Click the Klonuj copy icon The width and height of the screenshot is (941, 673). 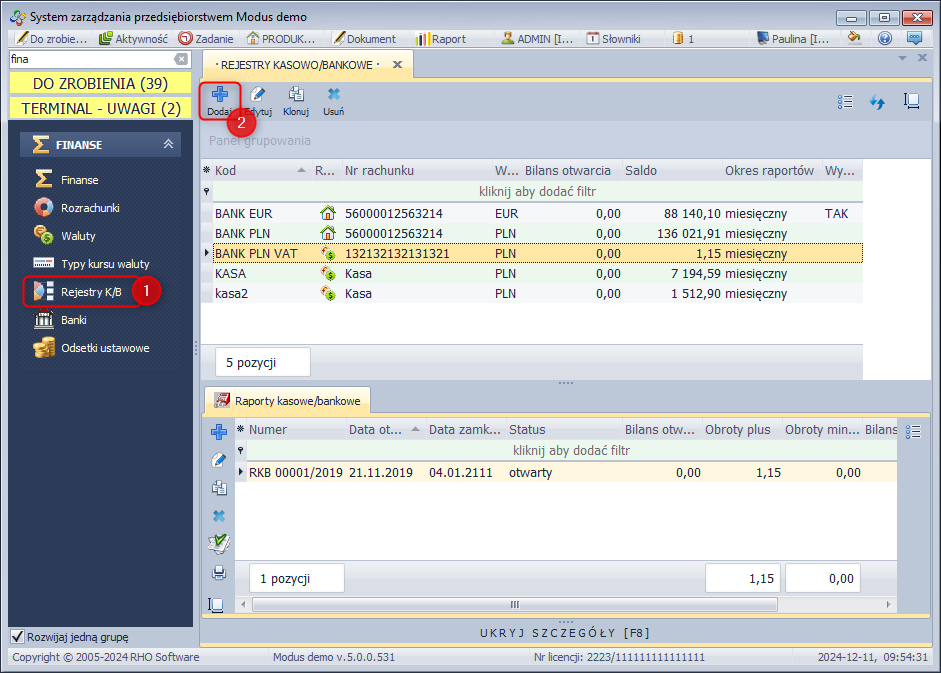(296, 95)
